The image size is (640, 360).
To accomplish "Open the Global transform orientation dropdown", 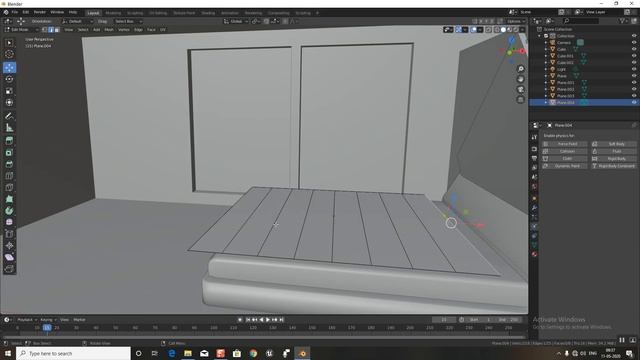I will point(236,21).
